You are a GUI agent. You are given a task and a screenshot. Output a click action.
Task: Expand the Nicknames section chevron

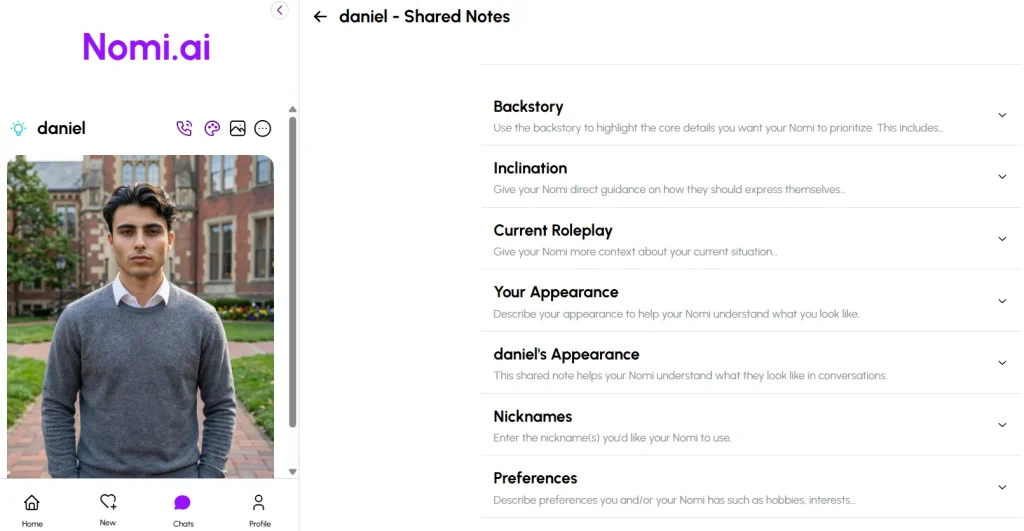pos(1002,425)
